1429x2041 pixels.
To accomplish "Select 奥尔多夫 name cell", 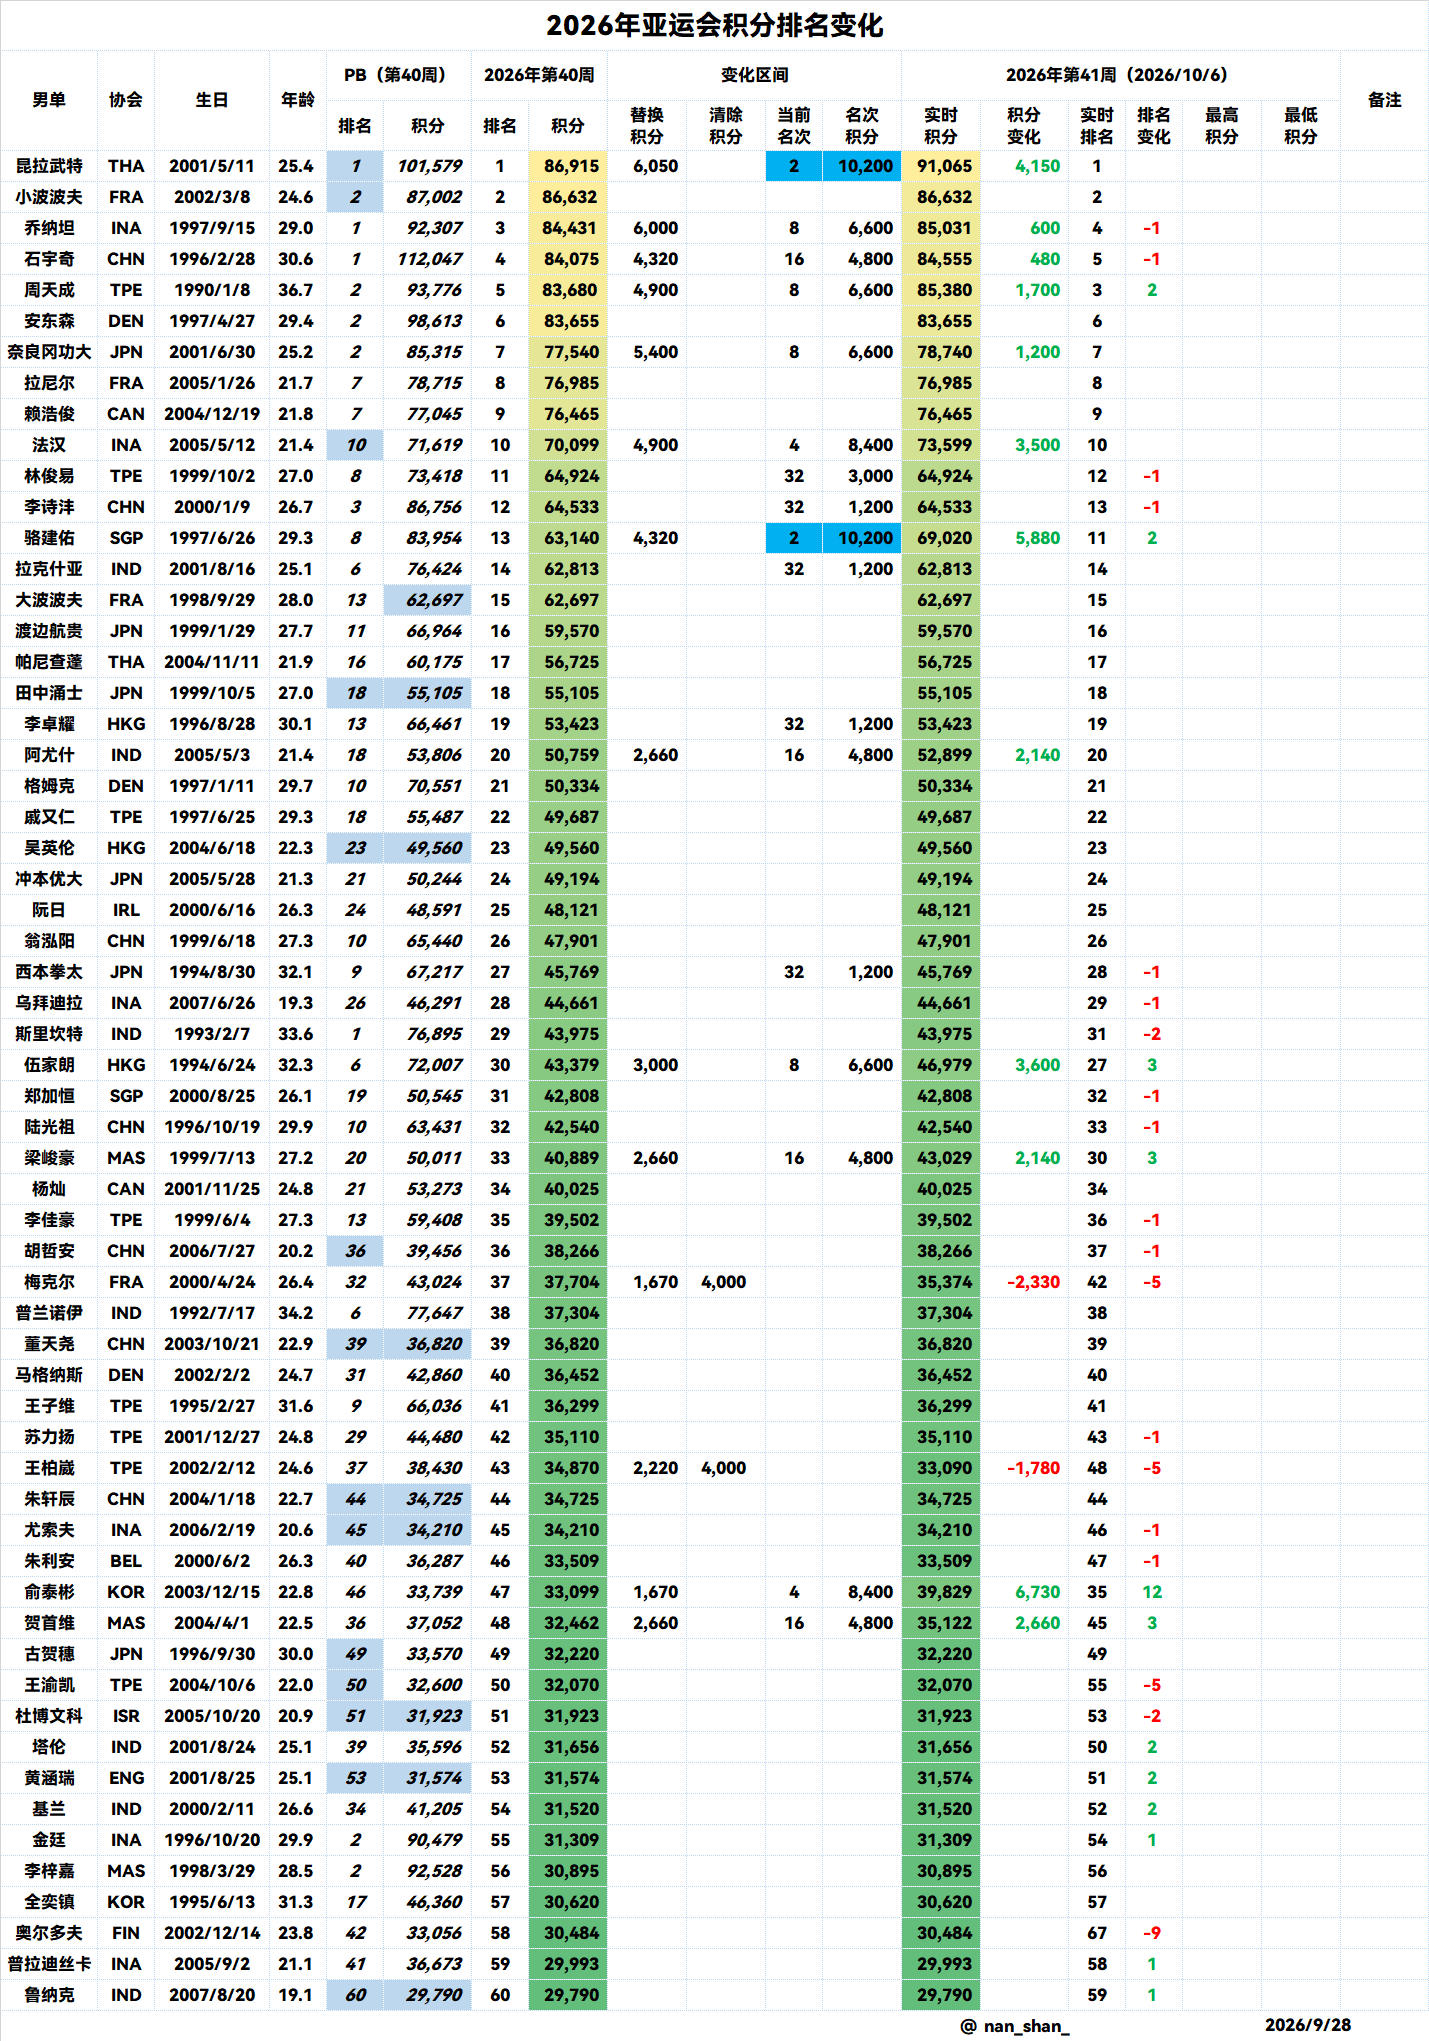I will coord(49,1933).
